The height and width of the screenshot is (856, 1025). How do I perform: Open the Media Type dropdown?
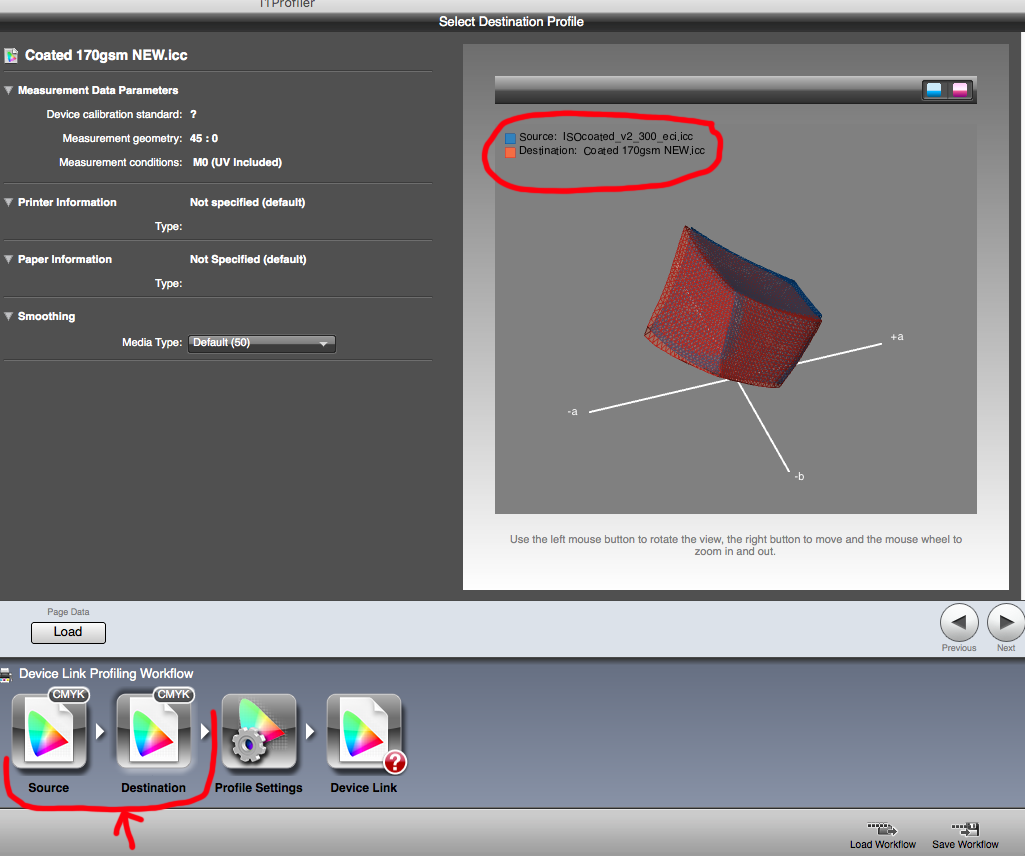click(261, 343)
